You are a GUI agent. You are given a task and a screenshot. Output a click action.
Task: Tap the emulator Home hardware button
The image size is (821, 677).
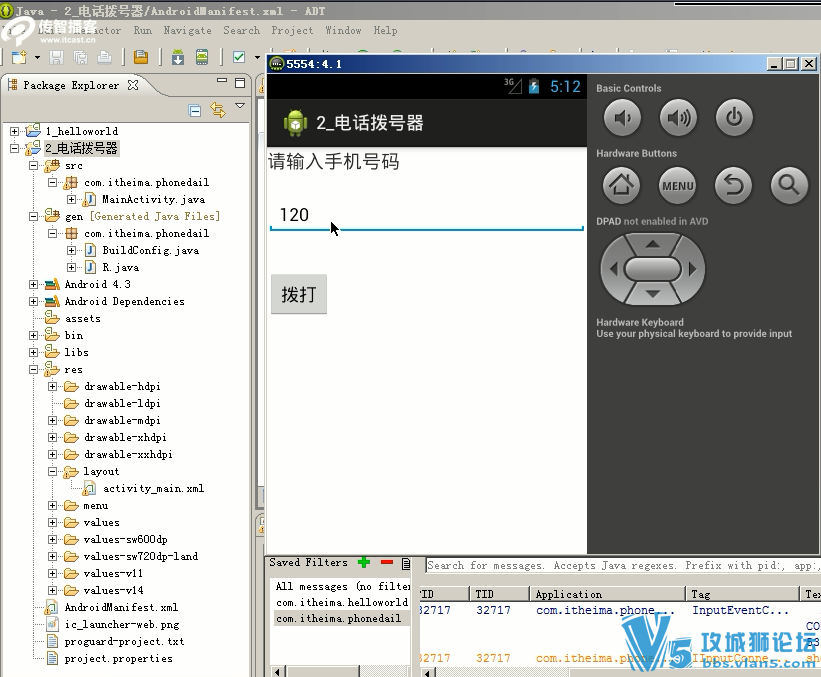pyautogui.click(x=622, y=185)
